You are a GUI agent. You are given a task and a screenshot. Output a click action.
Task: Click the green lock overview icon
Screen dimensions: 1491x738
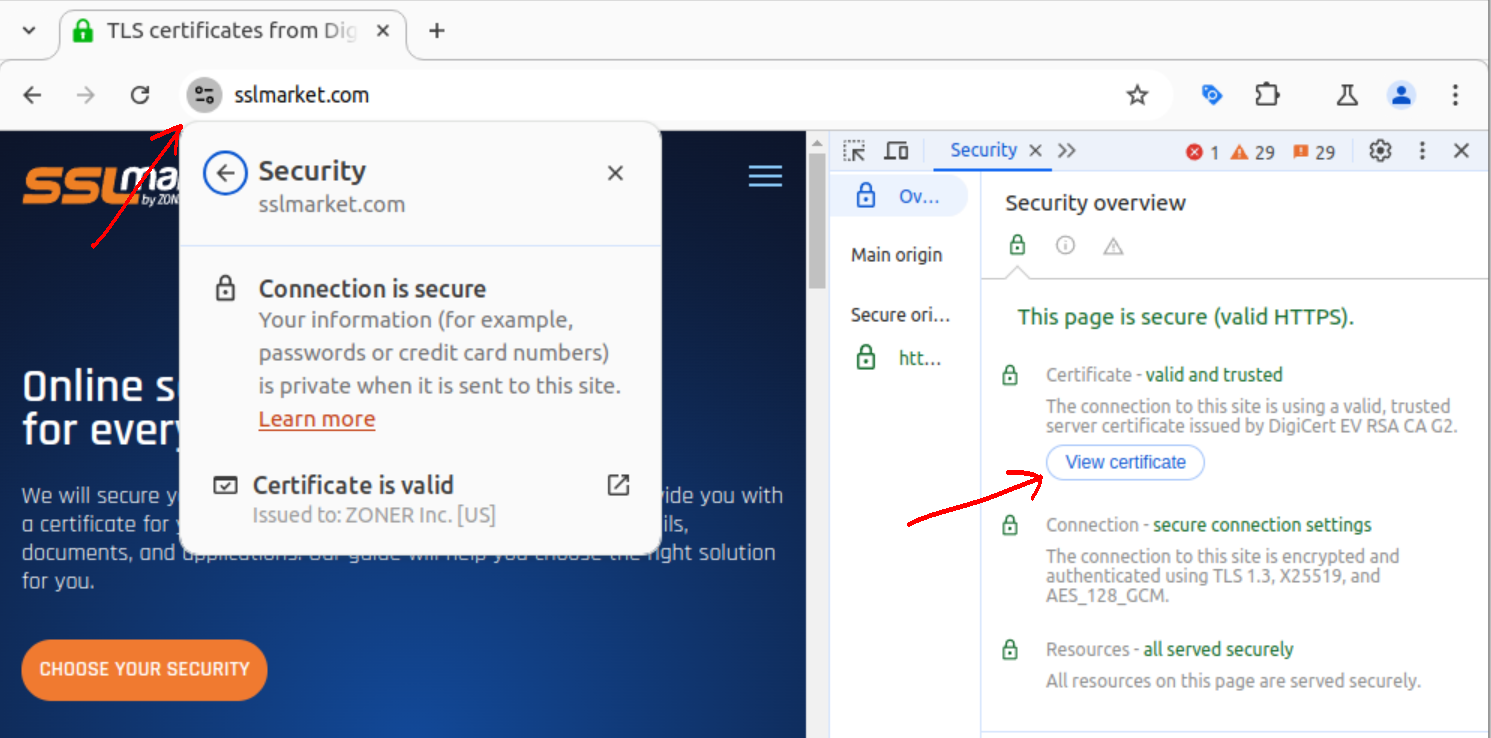tap(1017, 245)
